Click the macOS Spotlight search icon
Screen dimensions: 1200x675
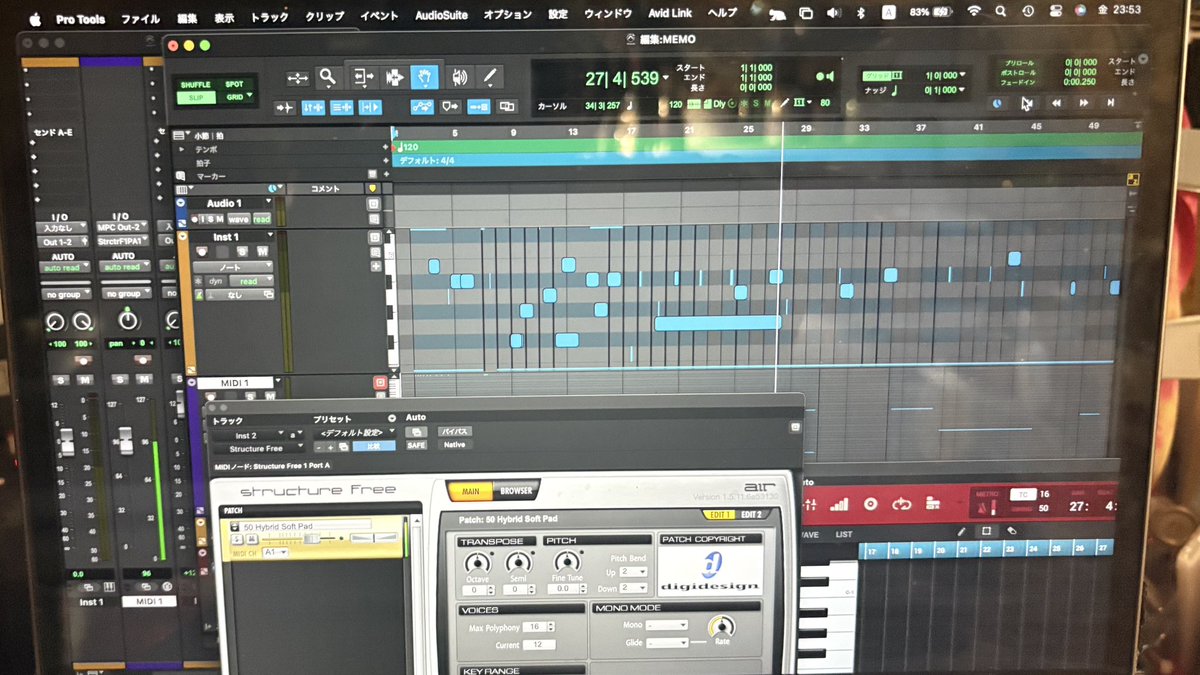(x=999, y=11)
